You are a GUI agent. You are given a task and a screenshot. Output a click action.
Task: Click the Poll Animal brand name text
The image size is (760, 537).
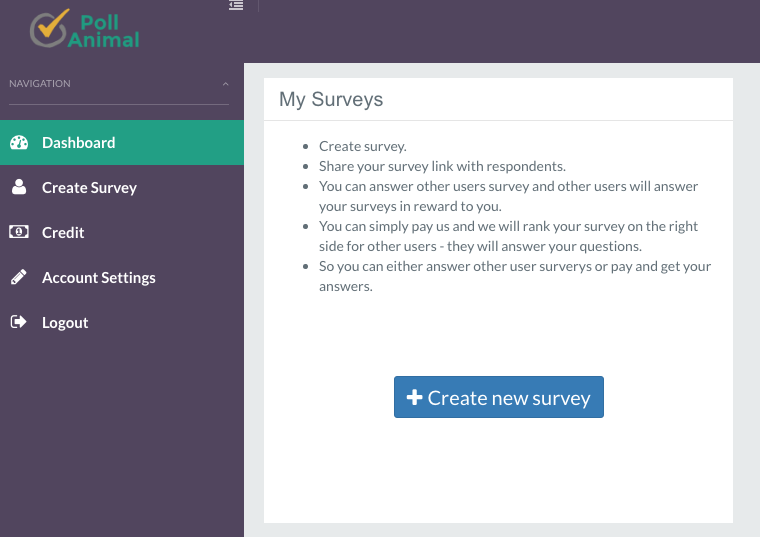104,31
